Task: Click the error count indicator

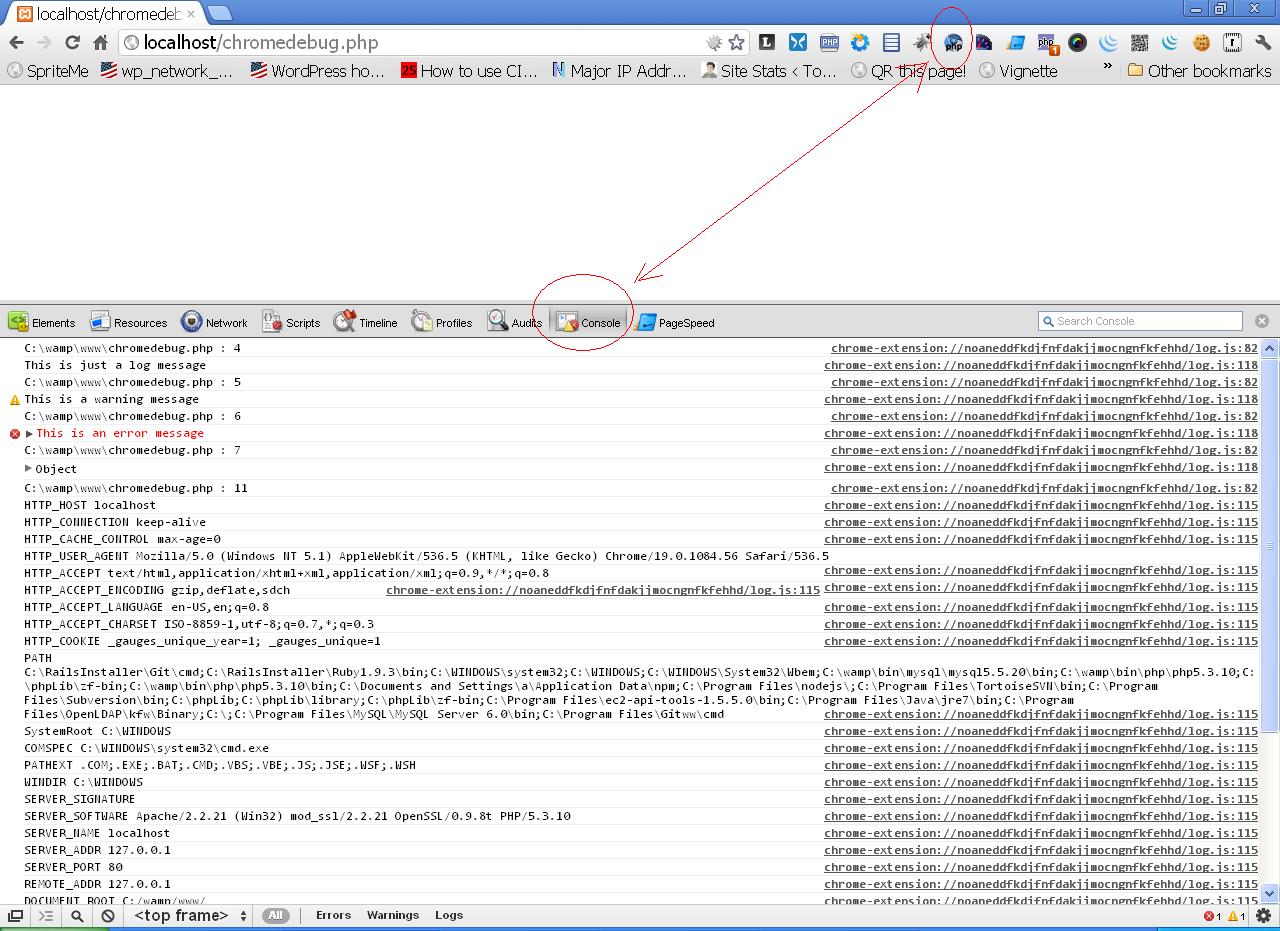Action: coord(1212,916)
